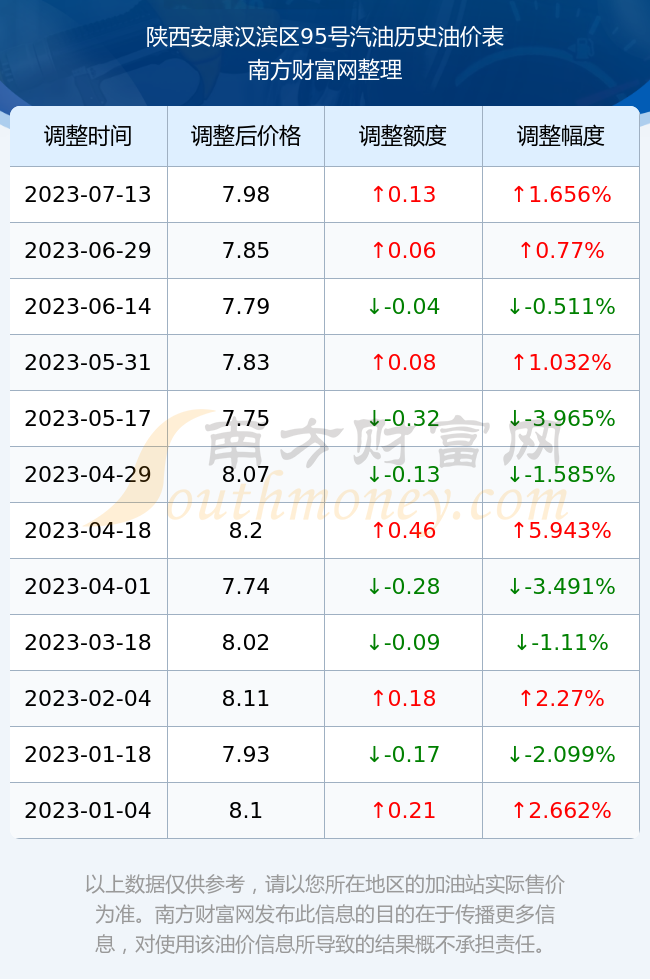Click the 8.07 price cell
Screen dimensions: 650x980
click(x=246, y=474)
